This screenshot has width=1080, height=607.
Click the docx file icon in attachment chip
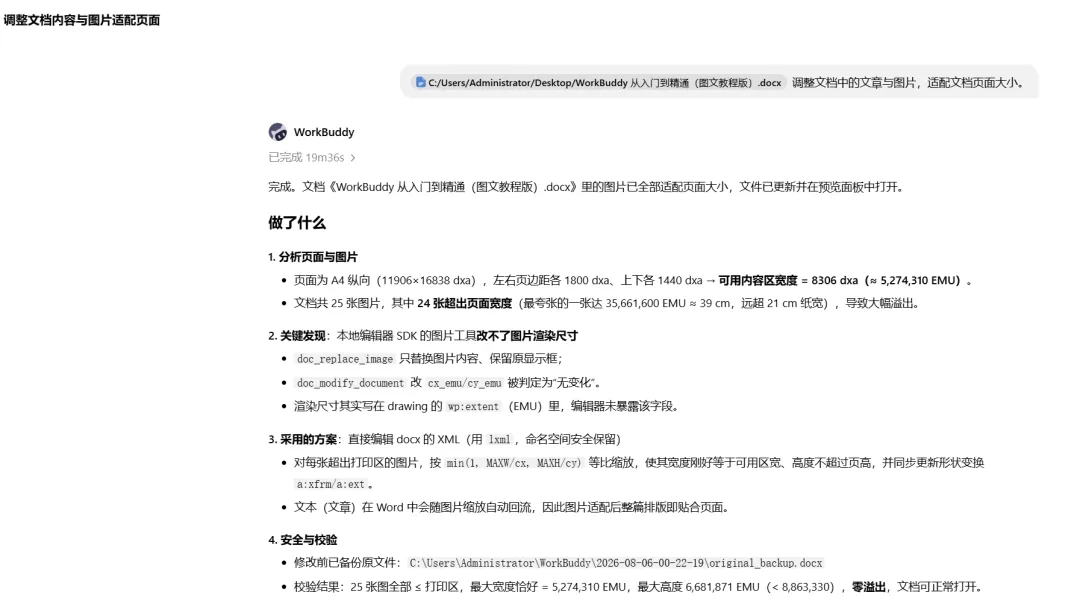pyautogui.click(x=420, y=82)
